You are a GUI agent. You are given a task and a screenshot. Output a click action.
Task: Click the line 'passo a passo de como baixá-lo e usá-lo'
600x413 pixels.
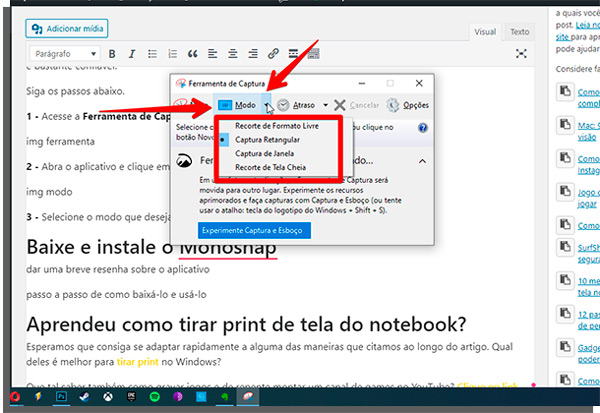point(116,294)
